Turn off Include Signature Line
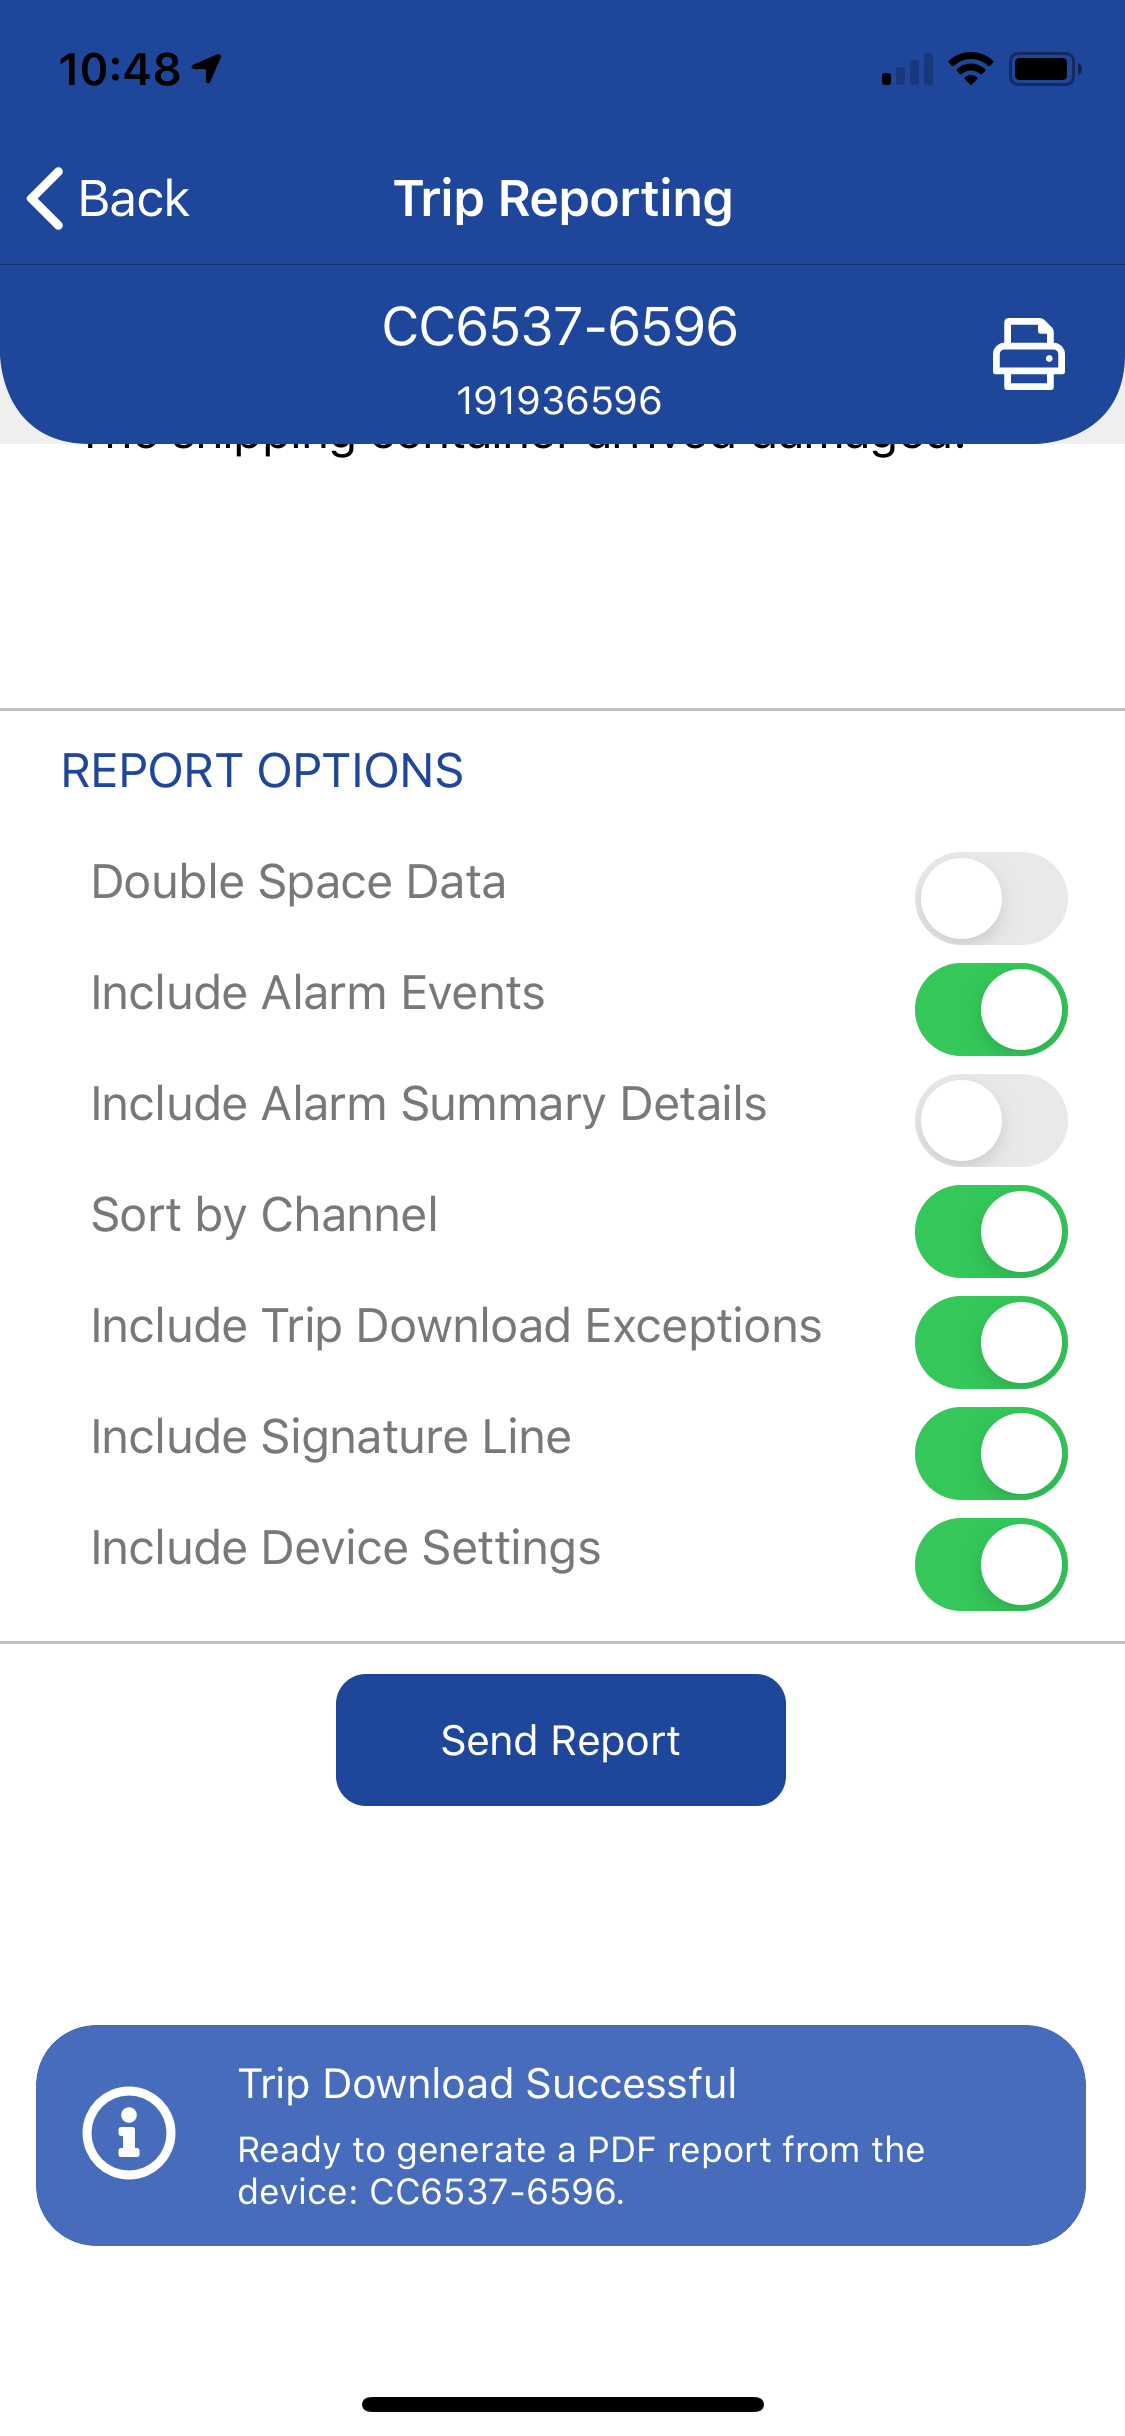 click(x=991, y=1453)
